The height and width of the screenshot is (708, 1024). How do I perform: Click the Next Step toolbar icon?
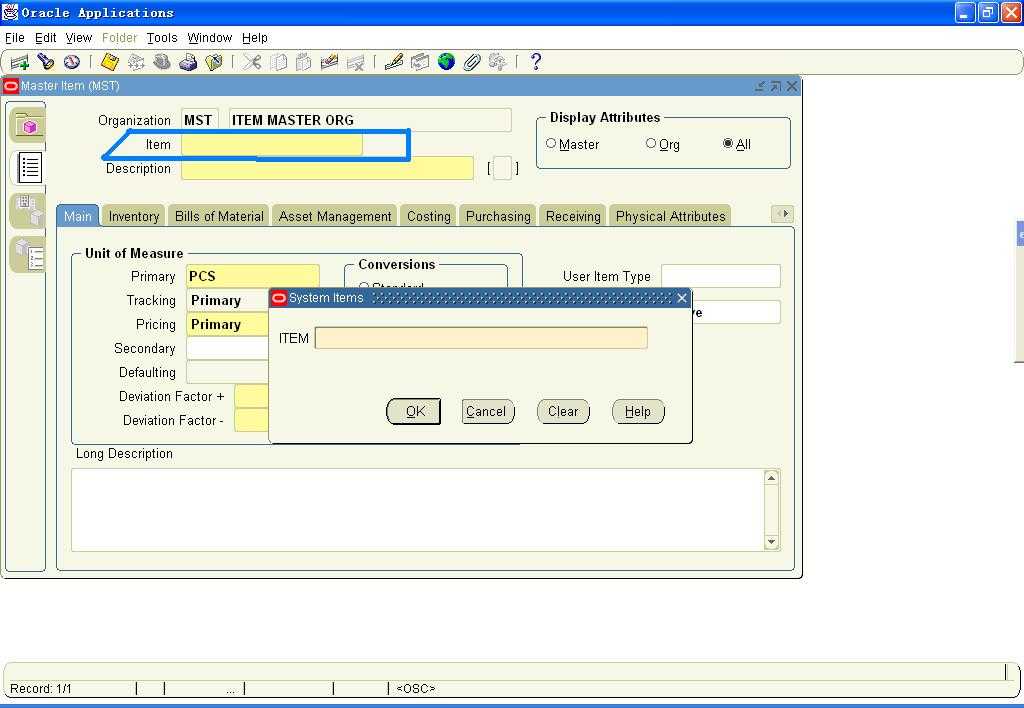136,62
